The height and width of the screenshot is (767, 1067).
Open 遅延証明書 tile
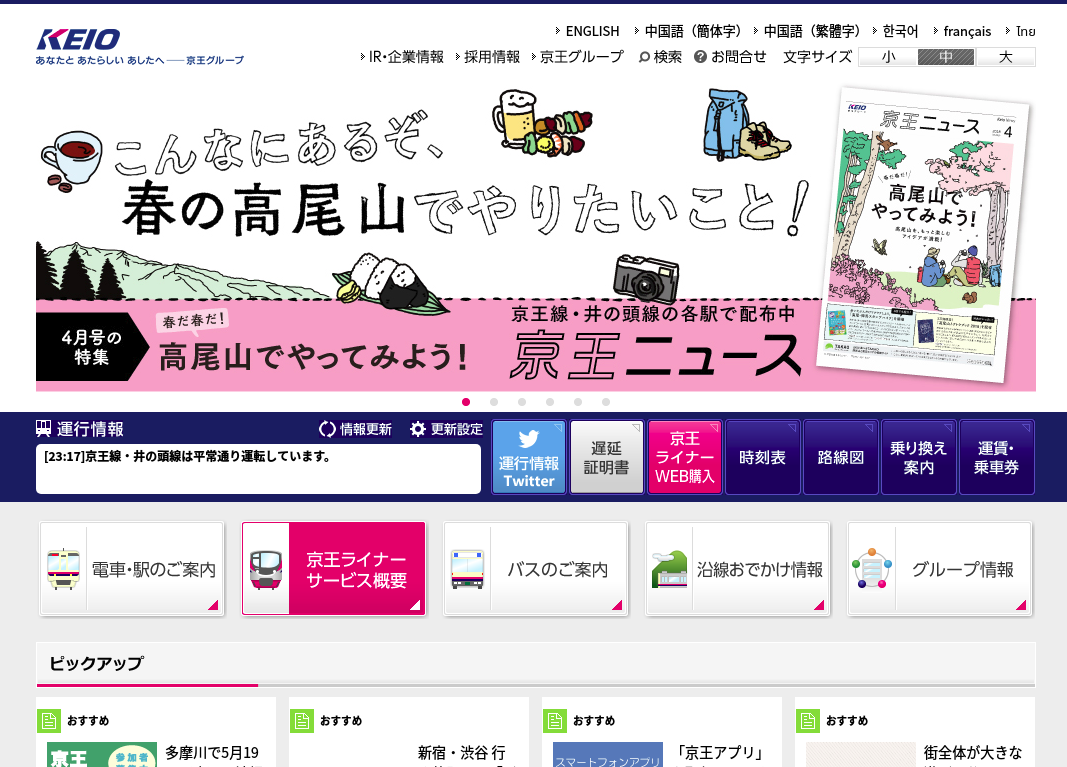(x=606, y=457)
